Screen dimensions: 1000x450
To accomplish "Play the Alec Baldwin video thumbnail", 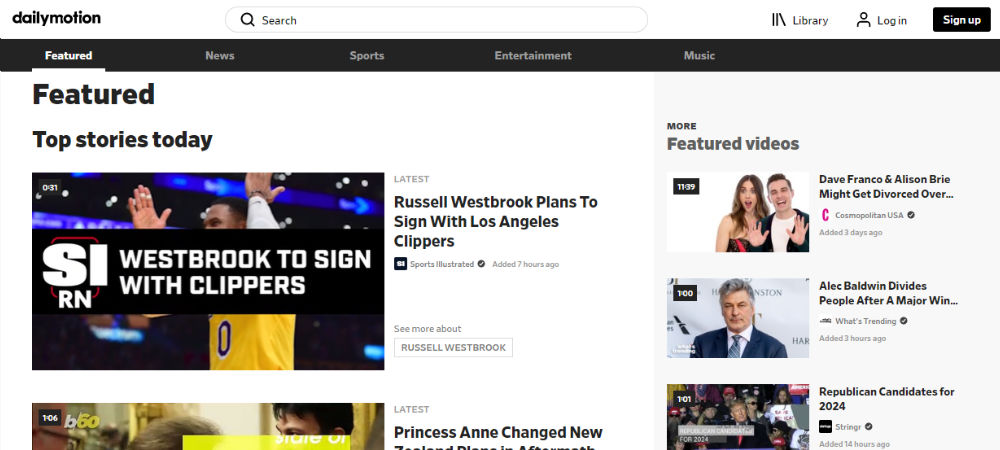I will 738,318.
